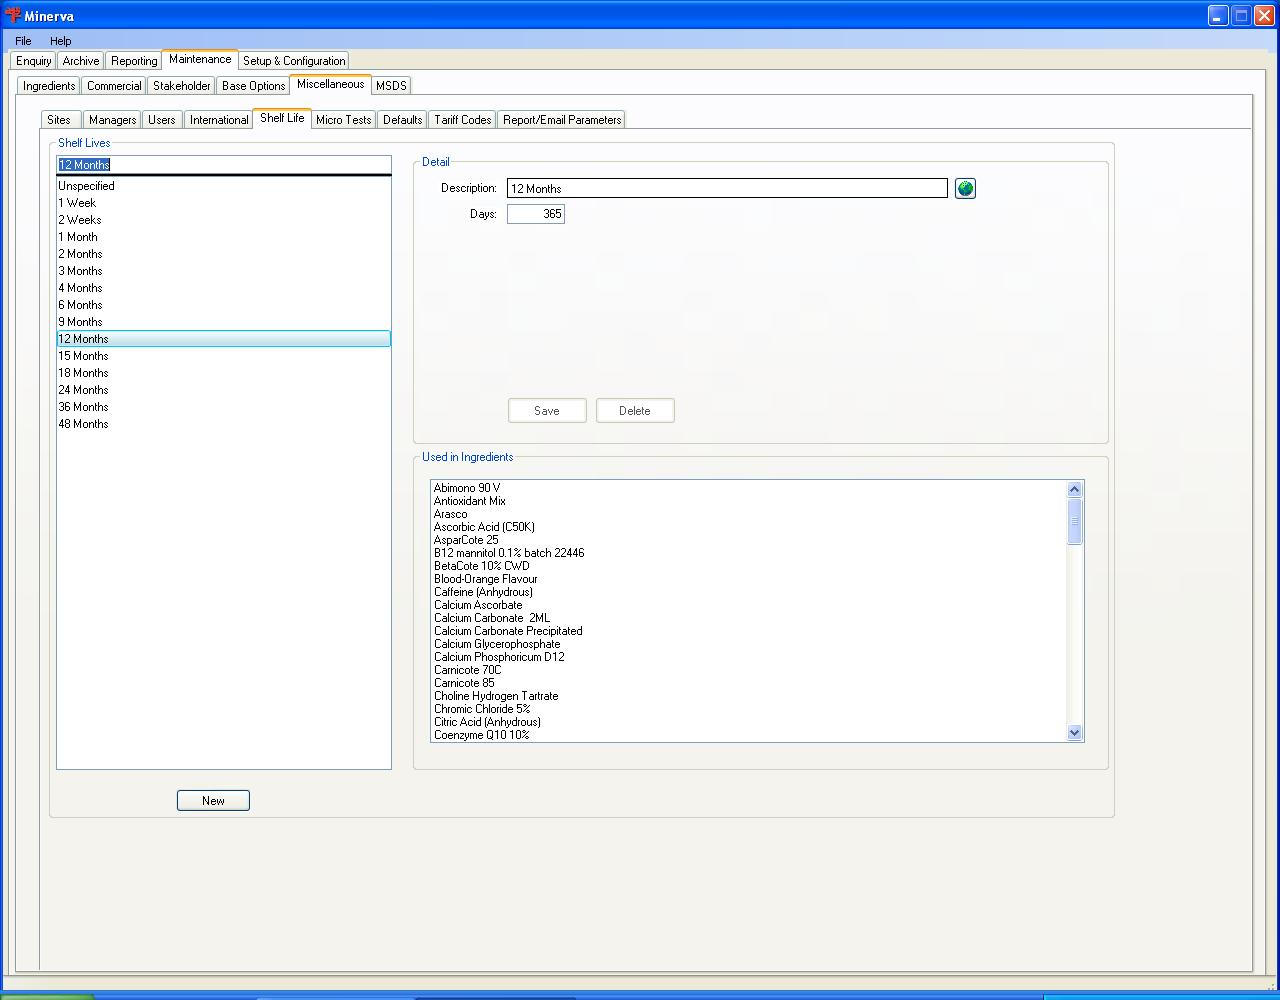Click the Days input field
Image resolution: width=1280 pixels, height=1000 pixels.
536,214
